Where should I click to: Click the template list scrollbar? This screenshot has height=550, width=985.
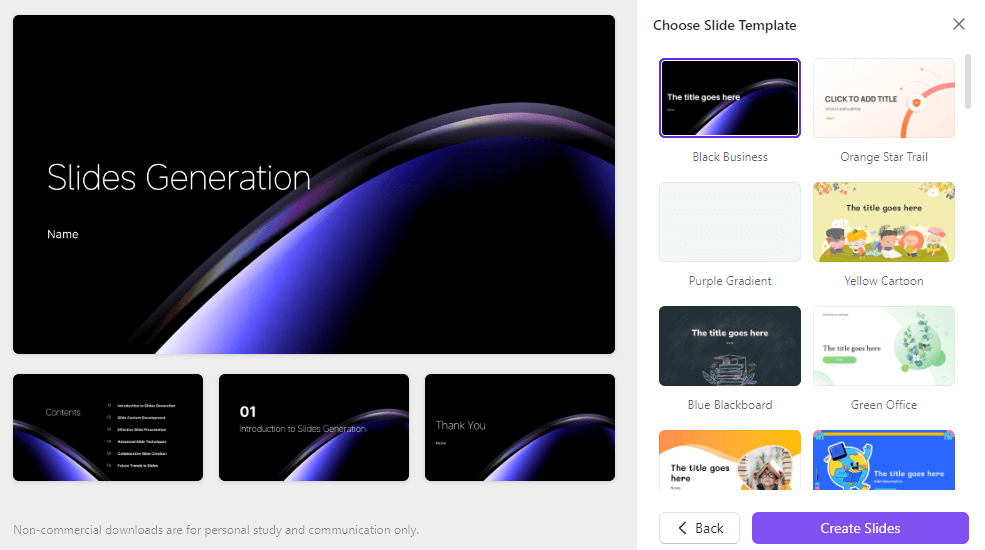click(x=968, y=82)
